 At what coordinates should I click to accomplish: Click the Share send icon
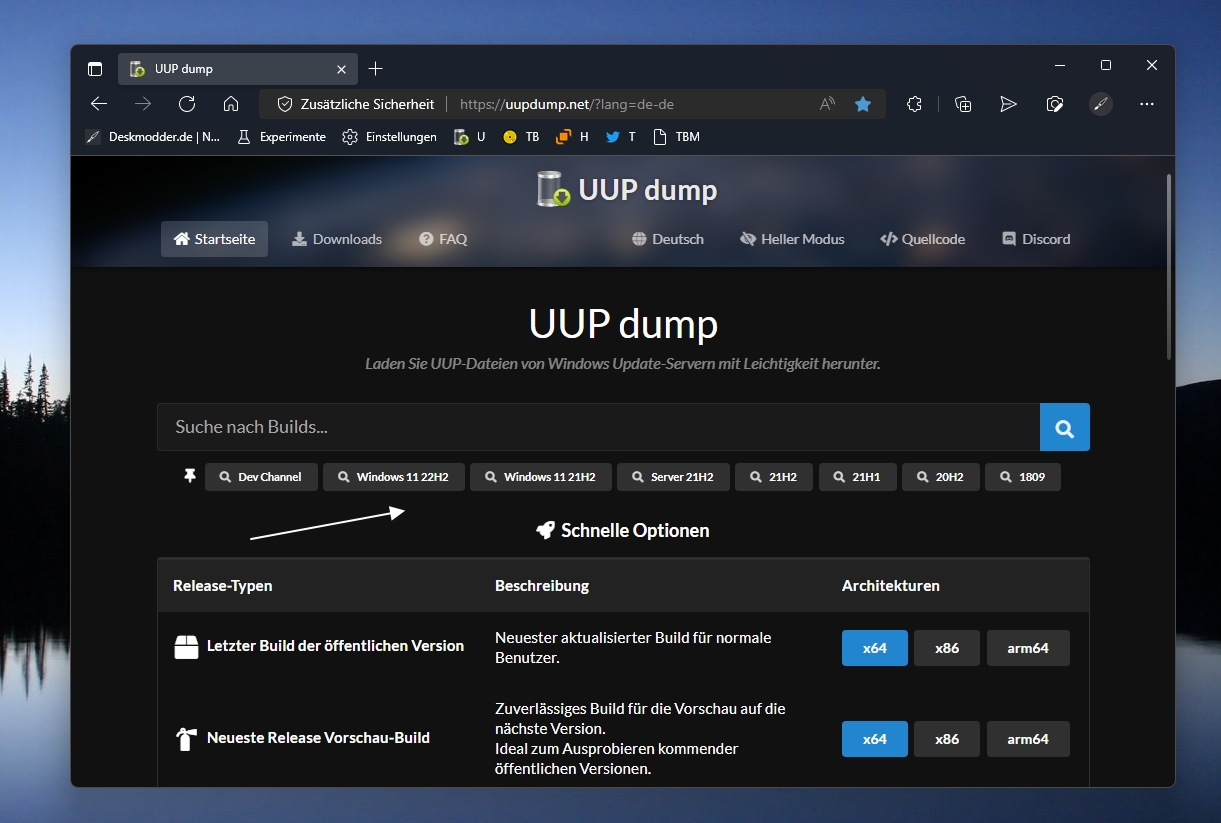(x=1008, y=104)
